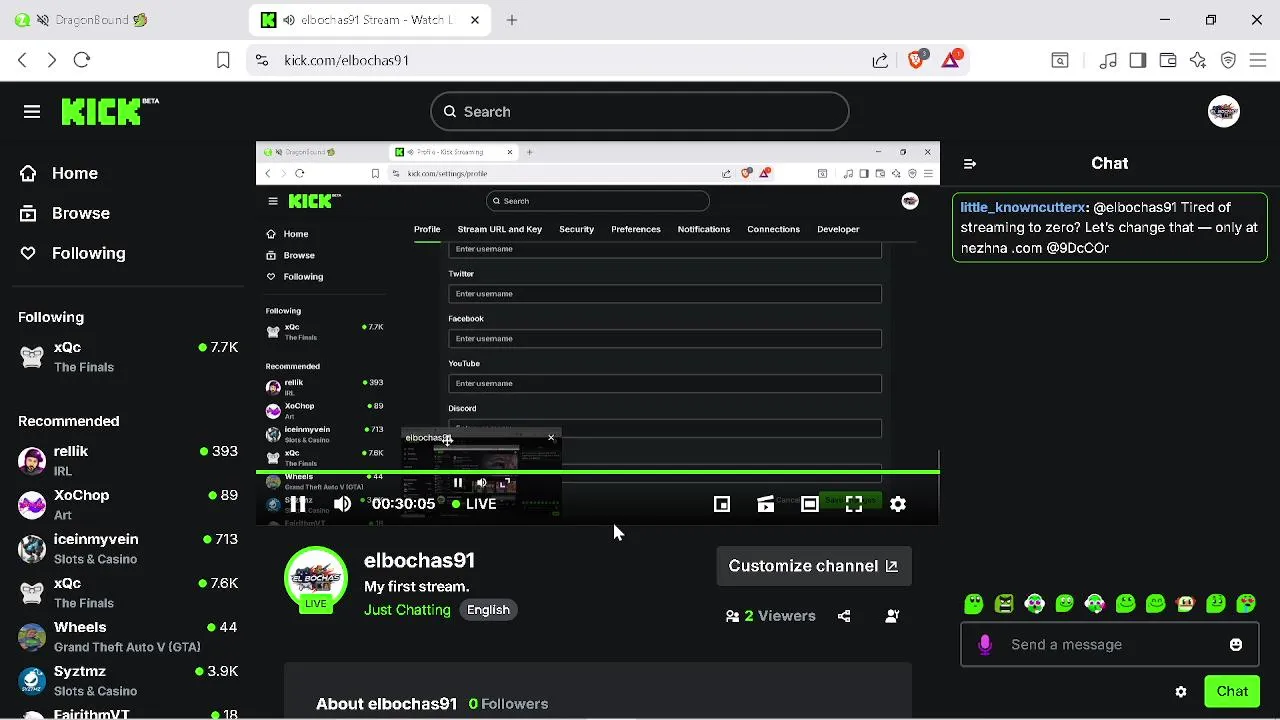Open Brave Rewards triangle icon

pyautogui.click(x=951, y=60)
